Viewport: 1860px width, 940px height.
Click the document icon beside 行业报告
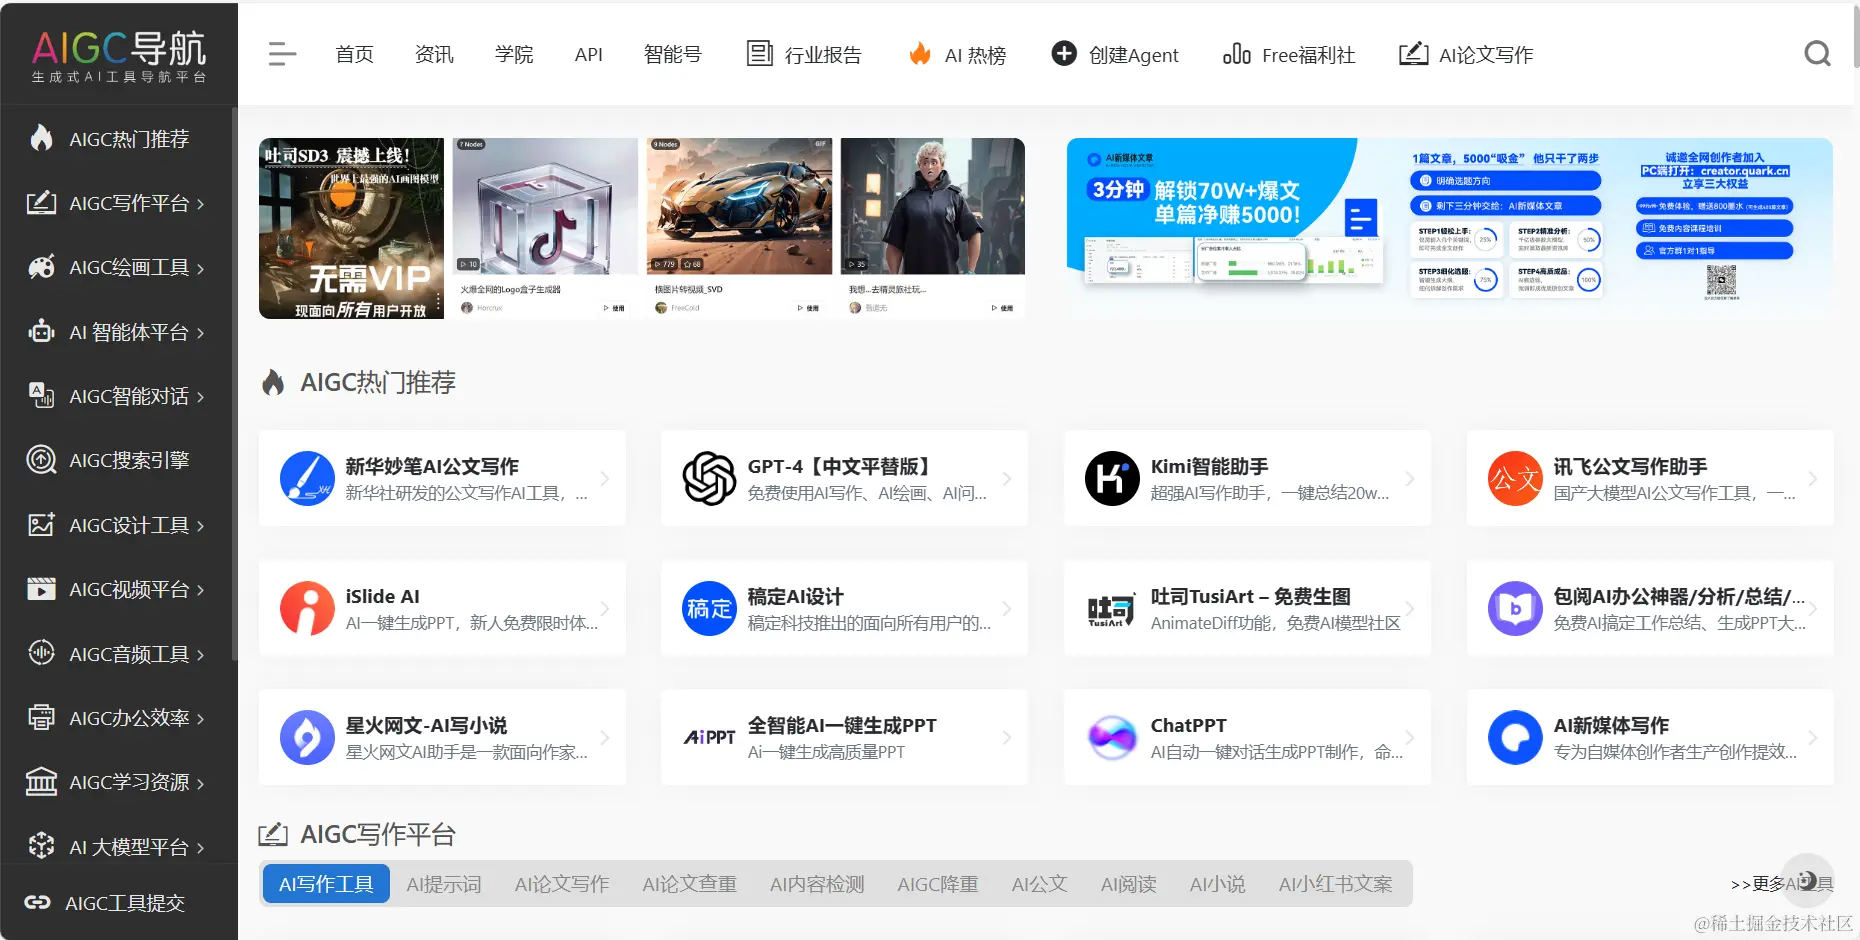tap(760, 54)
